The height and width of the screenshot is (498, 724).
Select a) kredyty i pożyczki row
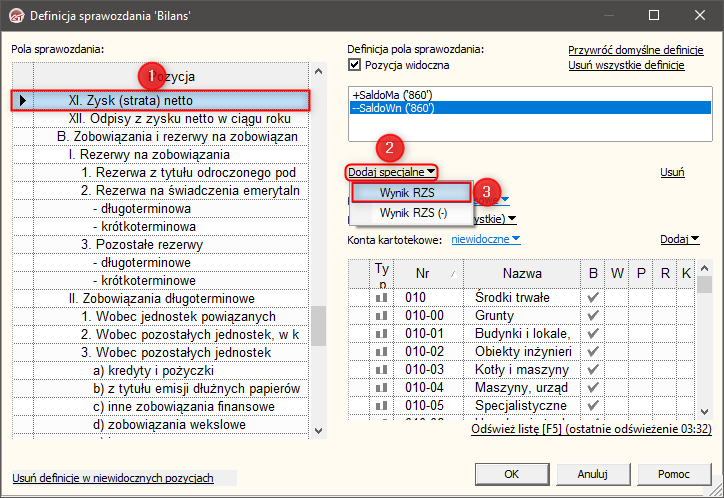pos(160,371)
